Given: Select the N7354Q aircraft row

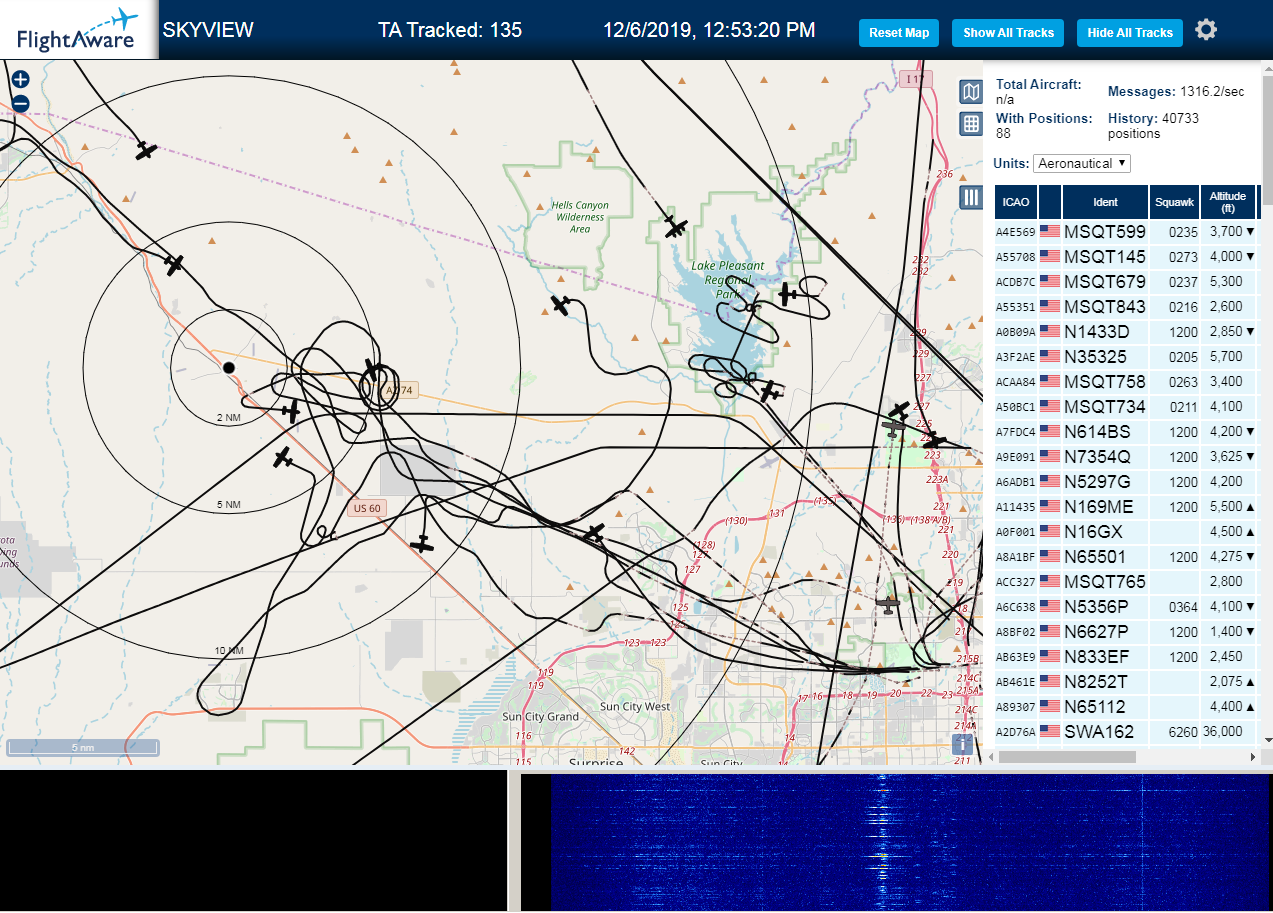Looking at the screenshot, I should click(1125, 457).
